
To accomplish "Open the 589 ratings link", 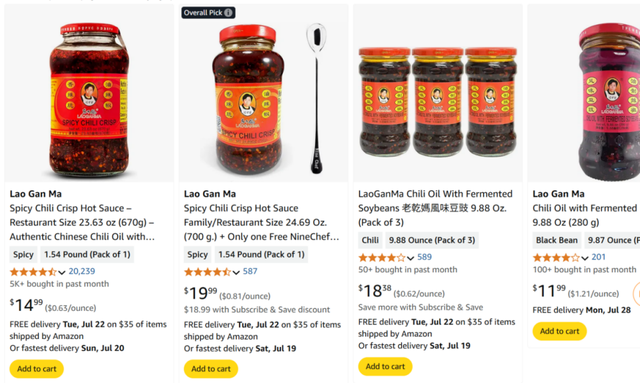I will click(x=424, y=257).
